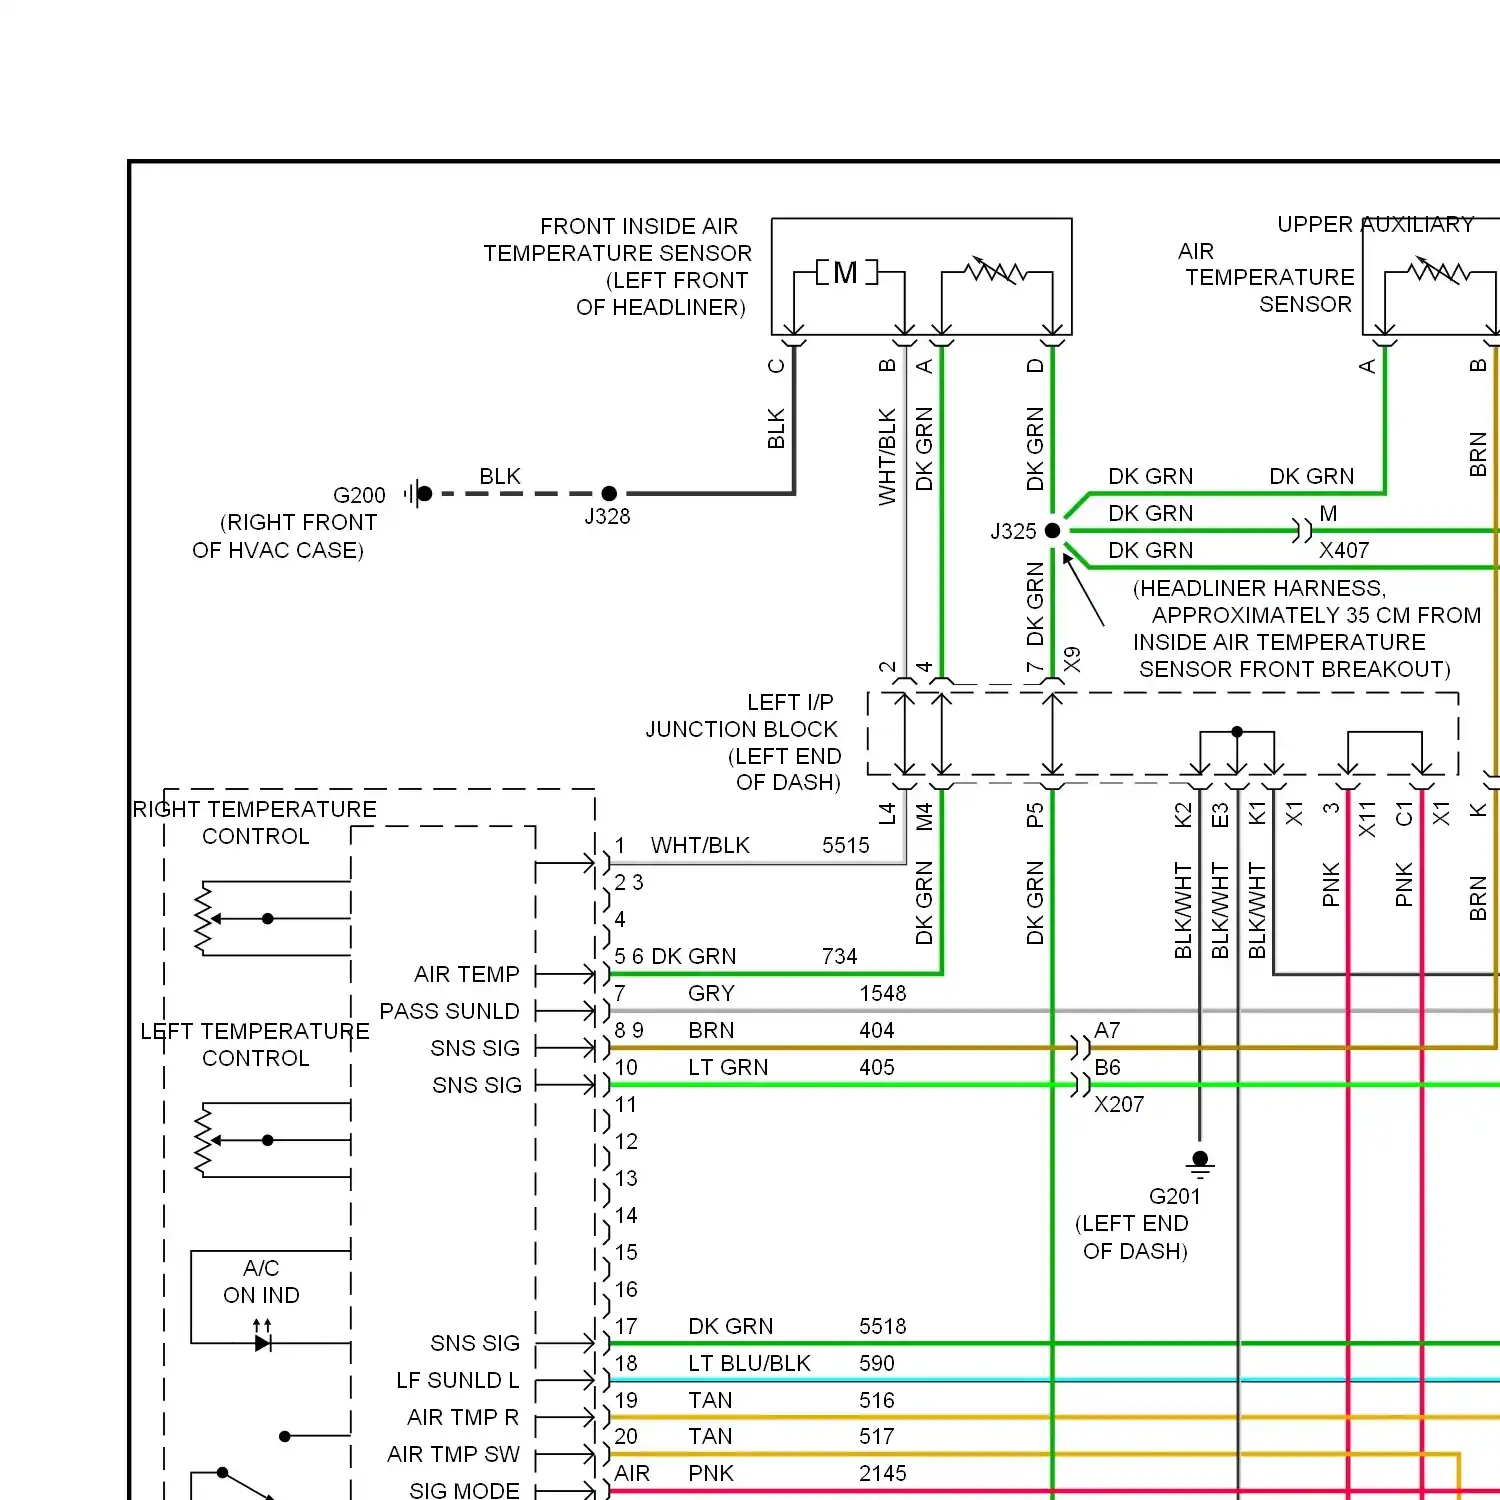The image size is (1500, 1500).
Task: Select the B6 terminal label
Action: (x=1107, y=1068)
